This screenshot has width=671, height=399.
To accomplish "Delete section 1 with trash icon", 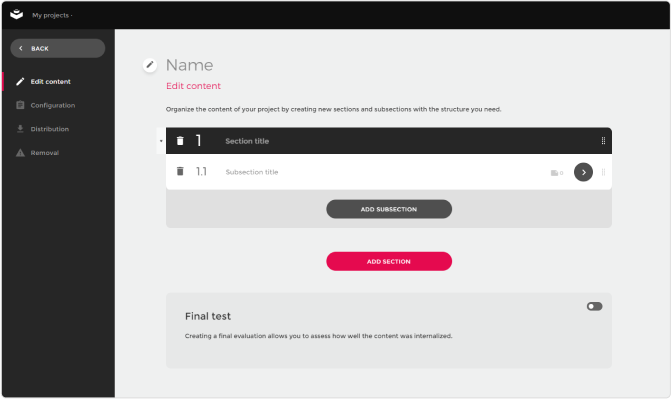I will [x=180, y=140].
